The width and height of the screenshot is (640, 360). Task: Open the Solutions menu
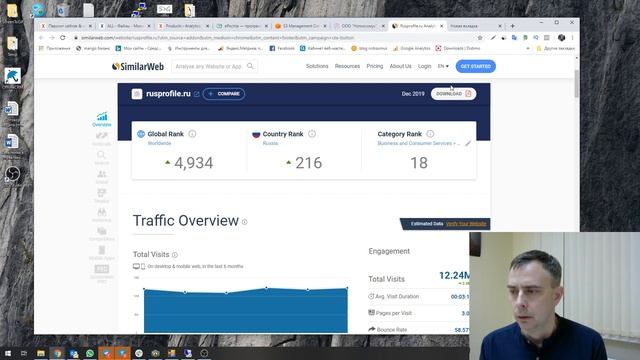pyautogui.click(x=317, y=66)
